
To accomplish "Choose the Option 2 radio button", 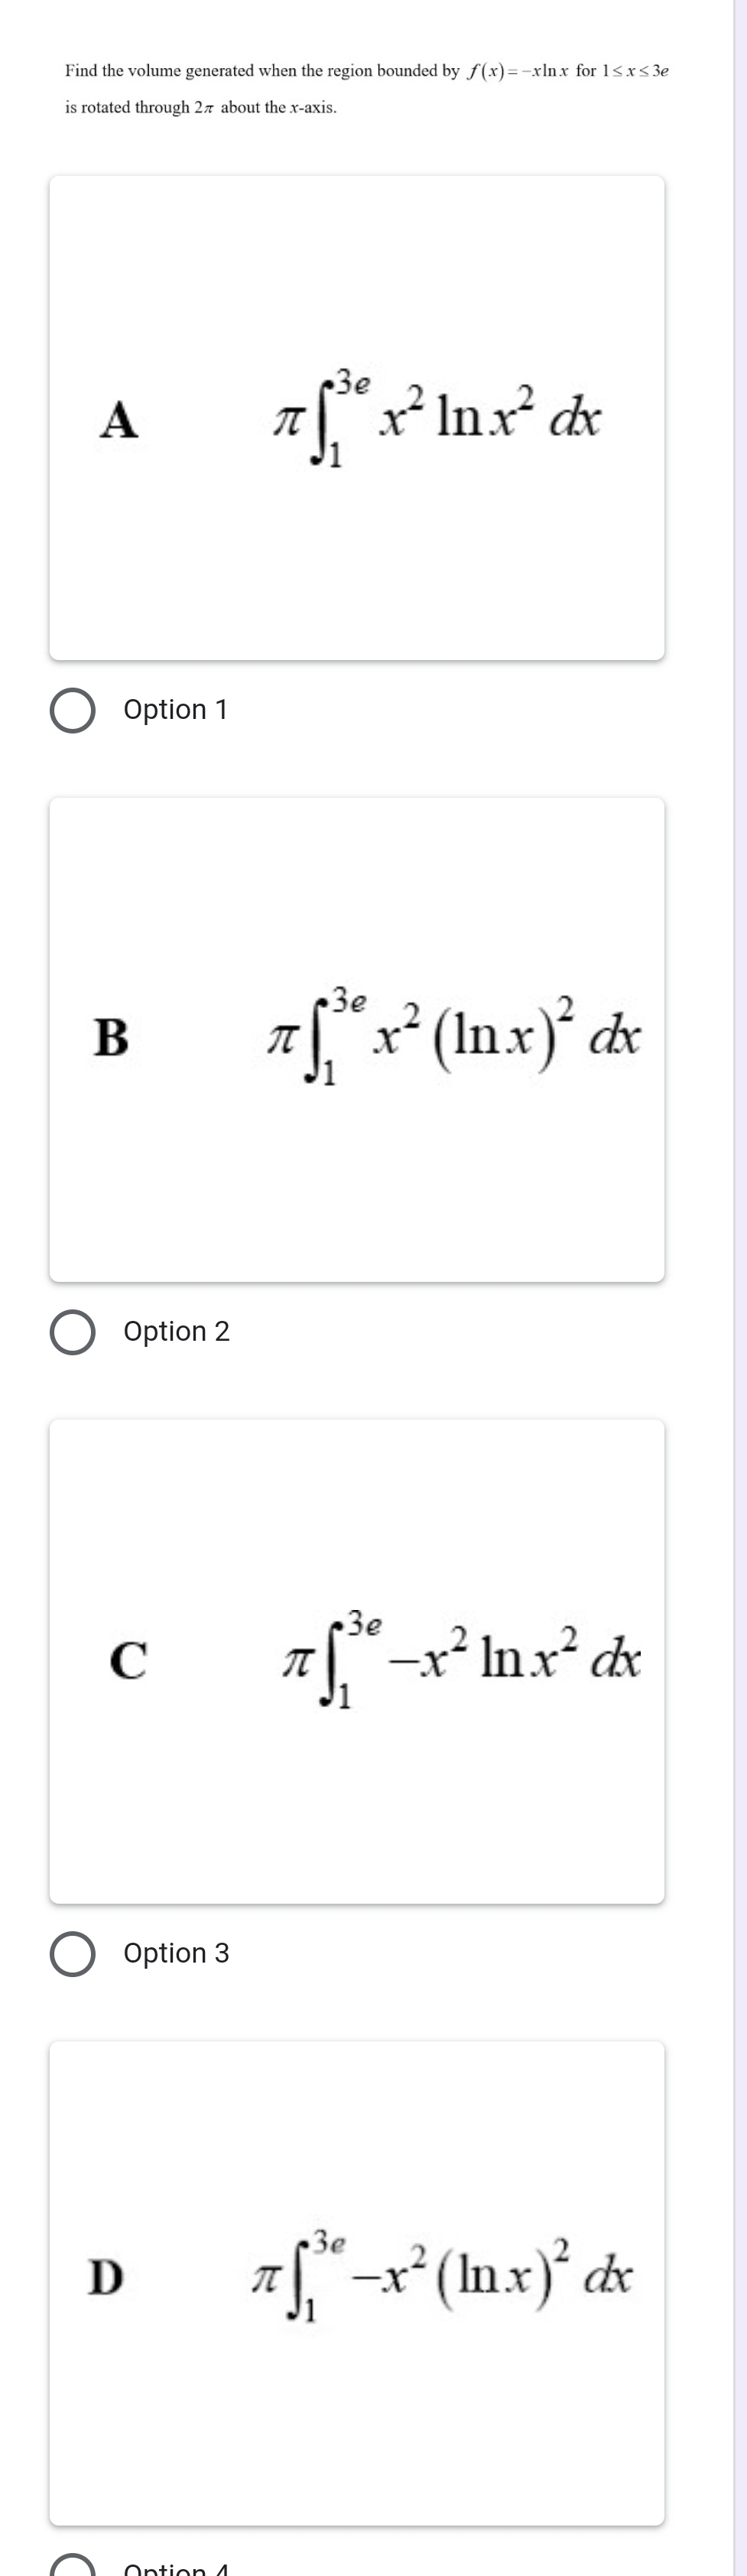I will click(73, 1332).
